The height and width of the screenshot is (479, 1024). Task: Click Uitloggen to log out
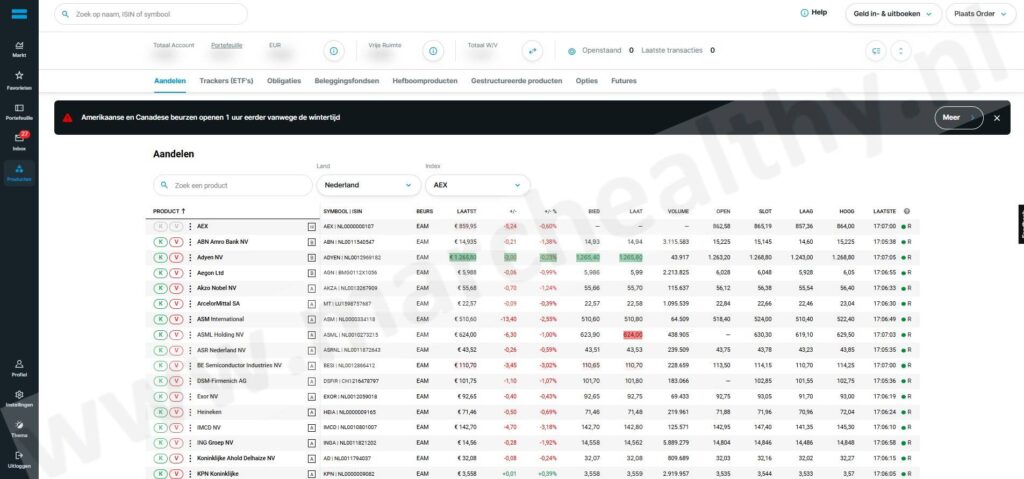coord(19,459)
